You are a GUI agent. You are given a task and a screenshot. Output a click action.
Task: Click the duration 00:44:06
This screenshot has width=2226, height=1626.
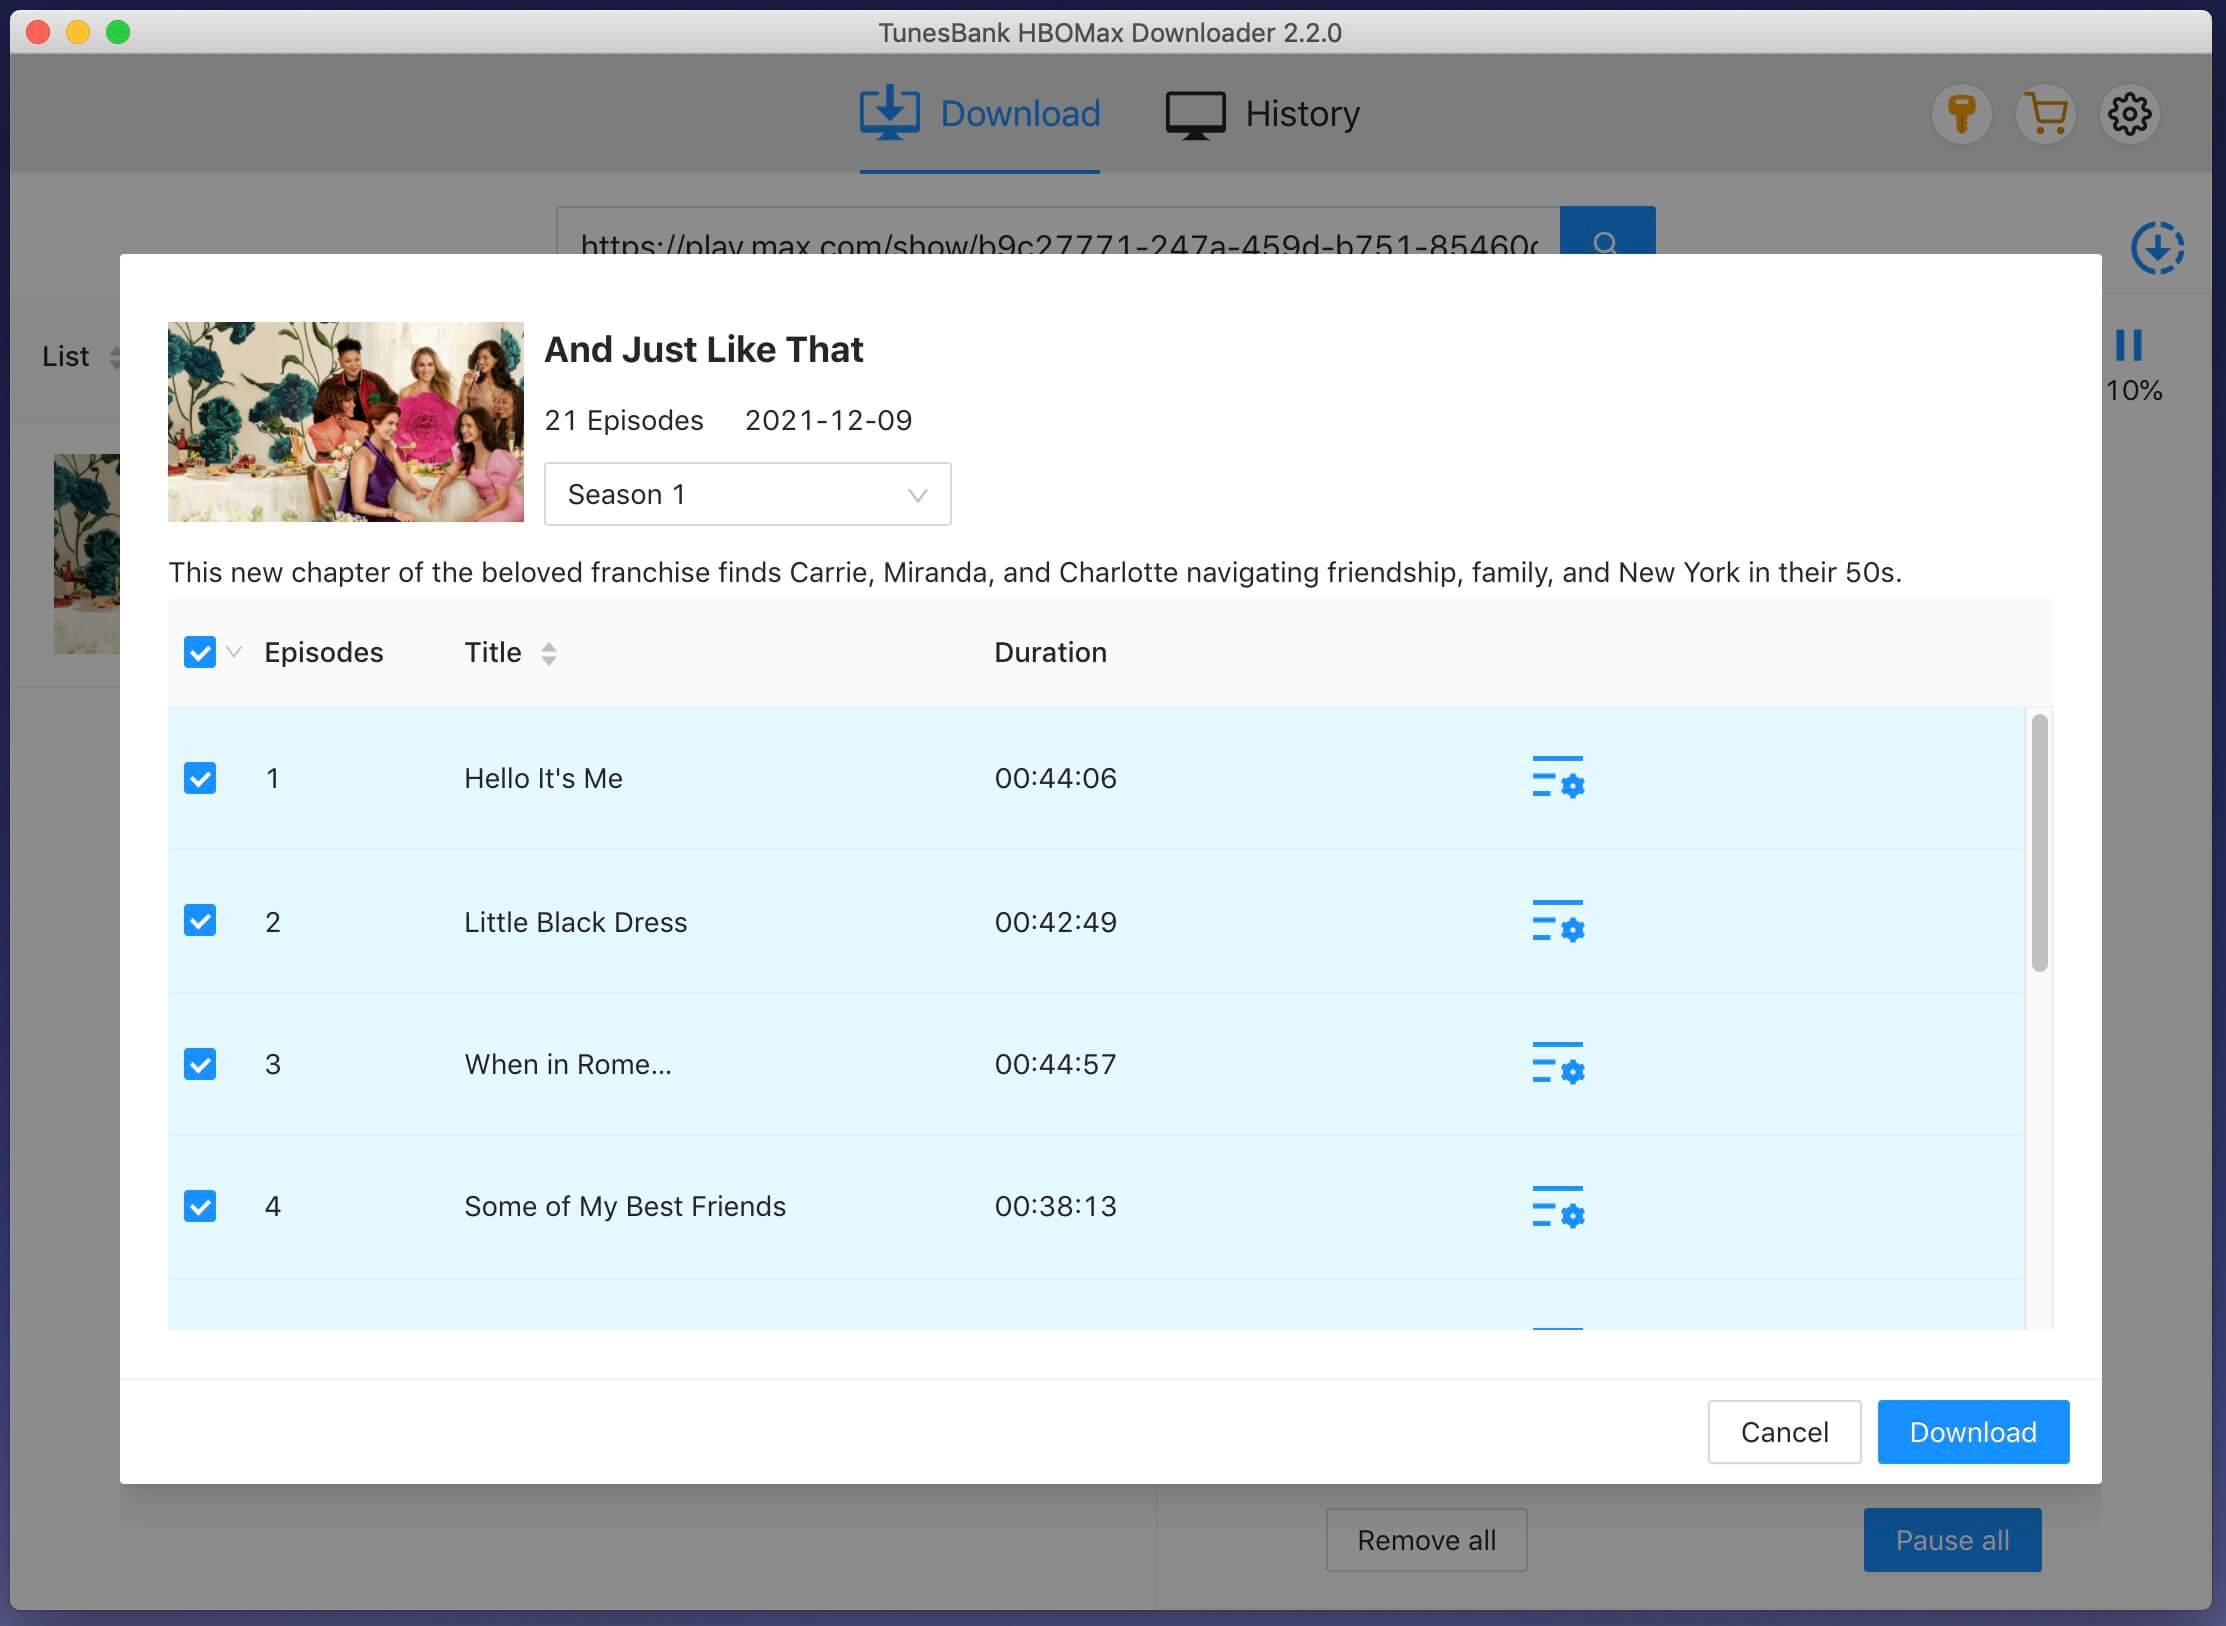coord(1055,778)
